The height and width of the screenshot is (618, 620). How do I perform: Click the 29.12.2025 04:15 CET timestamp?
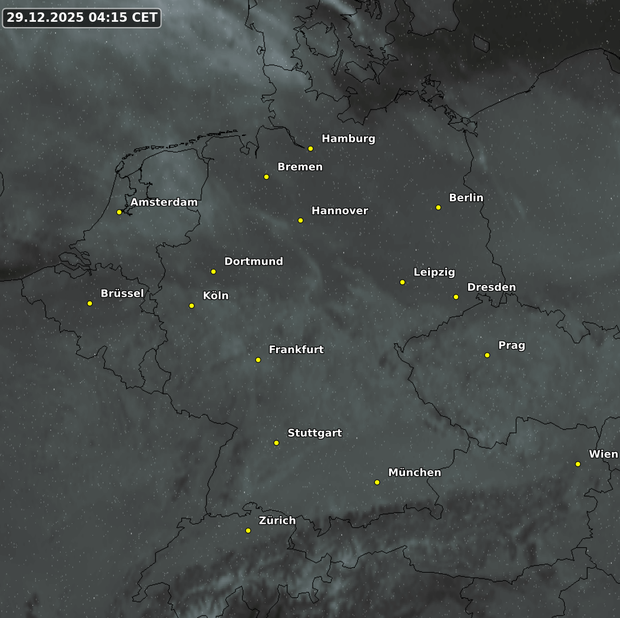click(82, 17)
